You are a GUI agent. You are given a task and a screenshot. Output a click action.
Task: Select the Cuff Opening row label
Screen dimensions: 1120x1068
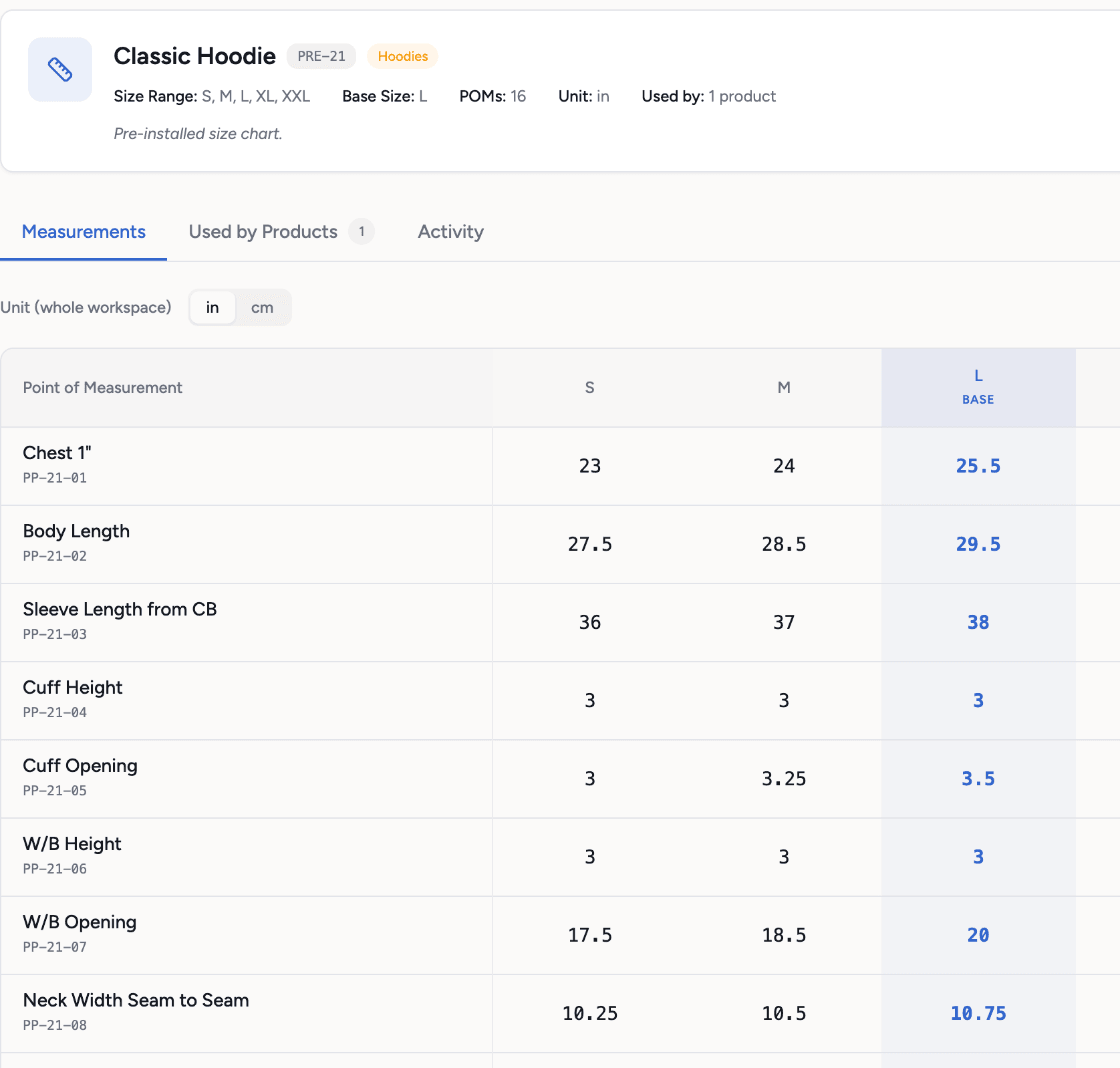(80, 766)
